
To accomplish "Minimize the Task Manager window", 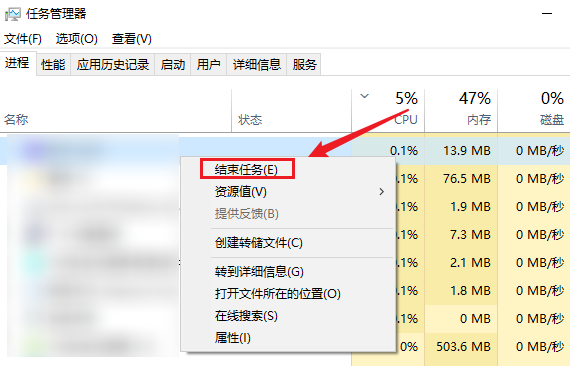I will [547, 14].
